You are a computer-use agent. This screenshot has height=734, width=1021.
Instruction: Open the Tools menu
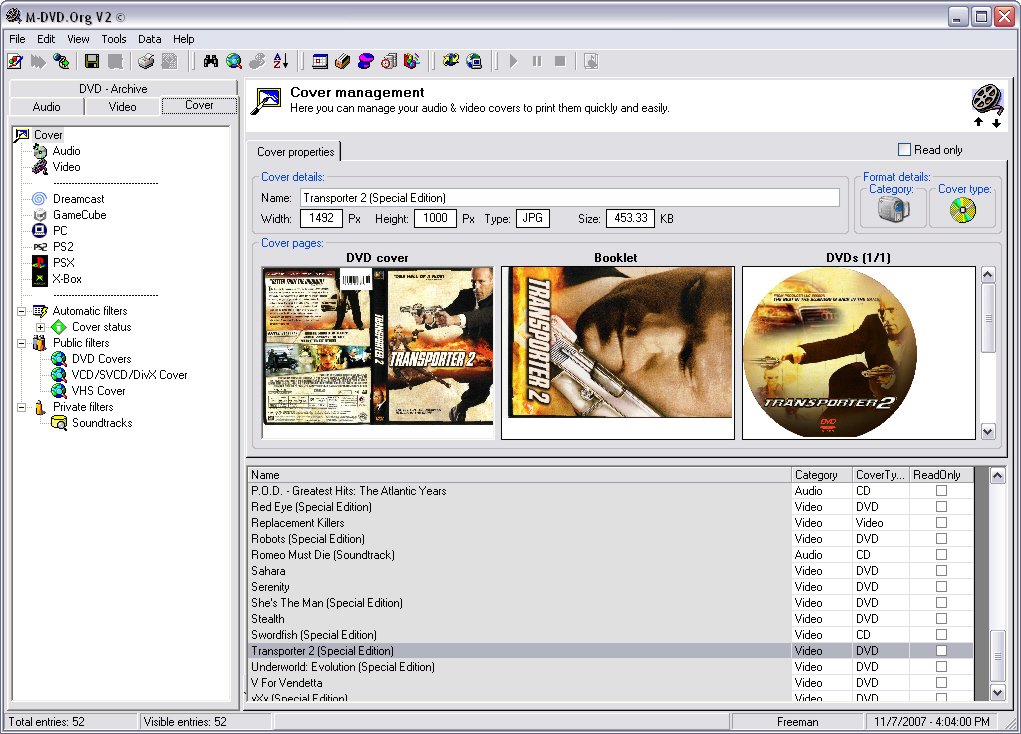[x=113, y=39]
